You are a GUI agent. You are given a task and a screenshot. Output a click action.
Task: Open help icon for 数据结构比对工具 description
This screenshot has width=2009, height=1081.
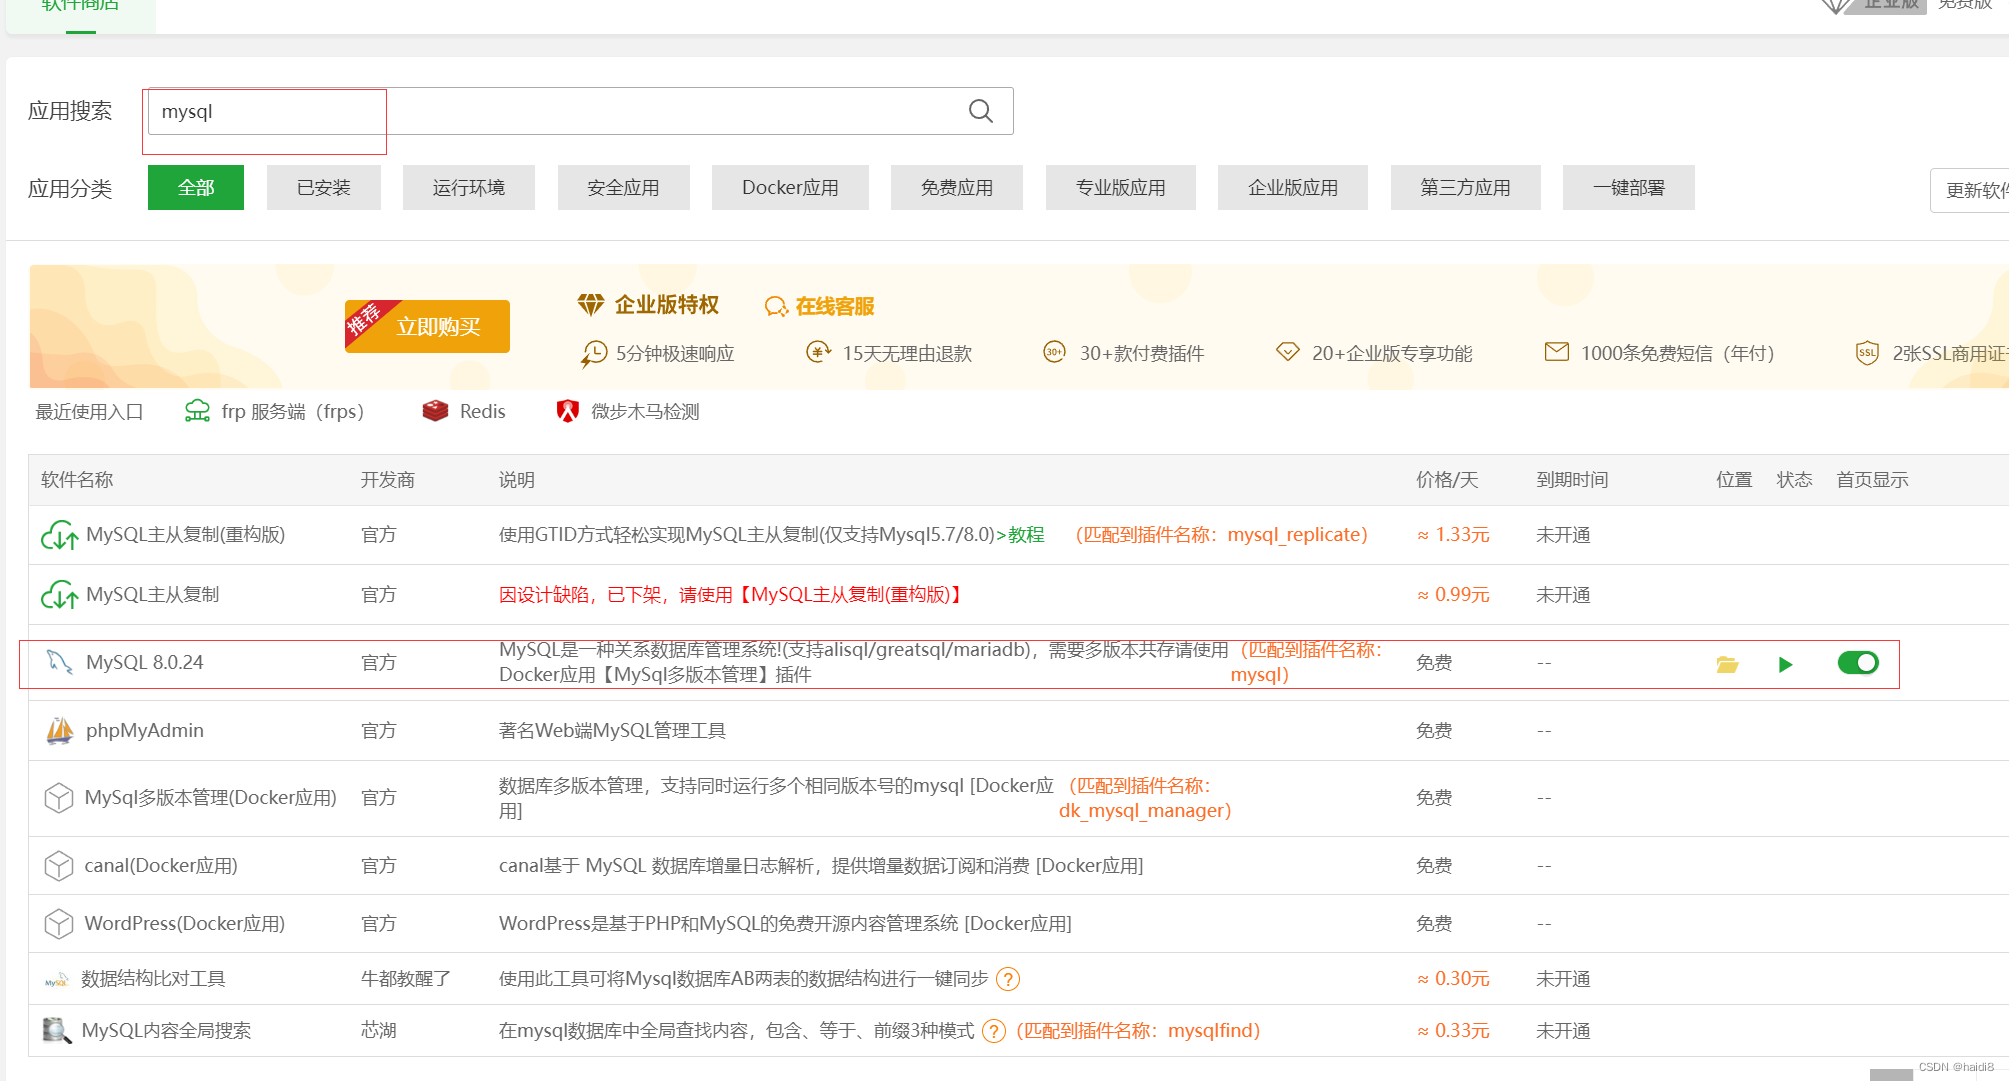1008,979
